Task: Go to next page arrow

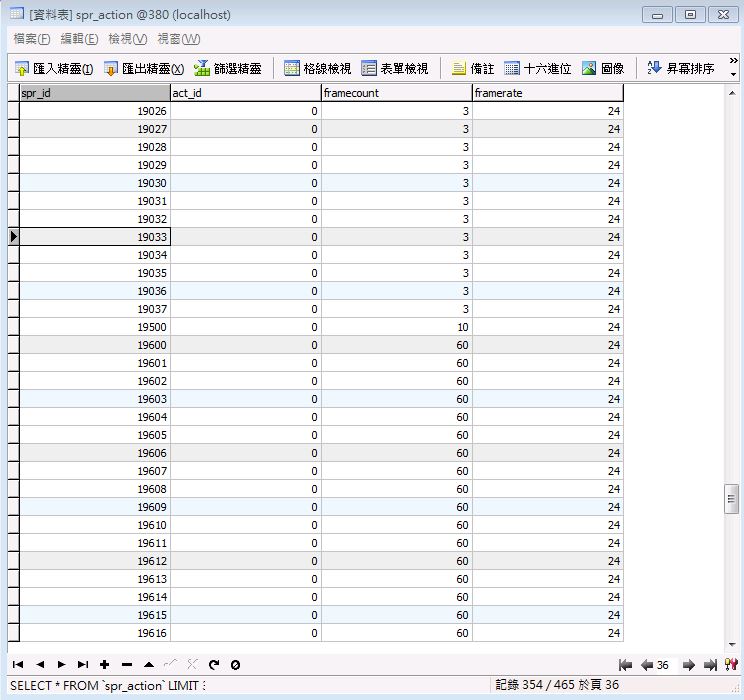Action: (x=688, y=665)
